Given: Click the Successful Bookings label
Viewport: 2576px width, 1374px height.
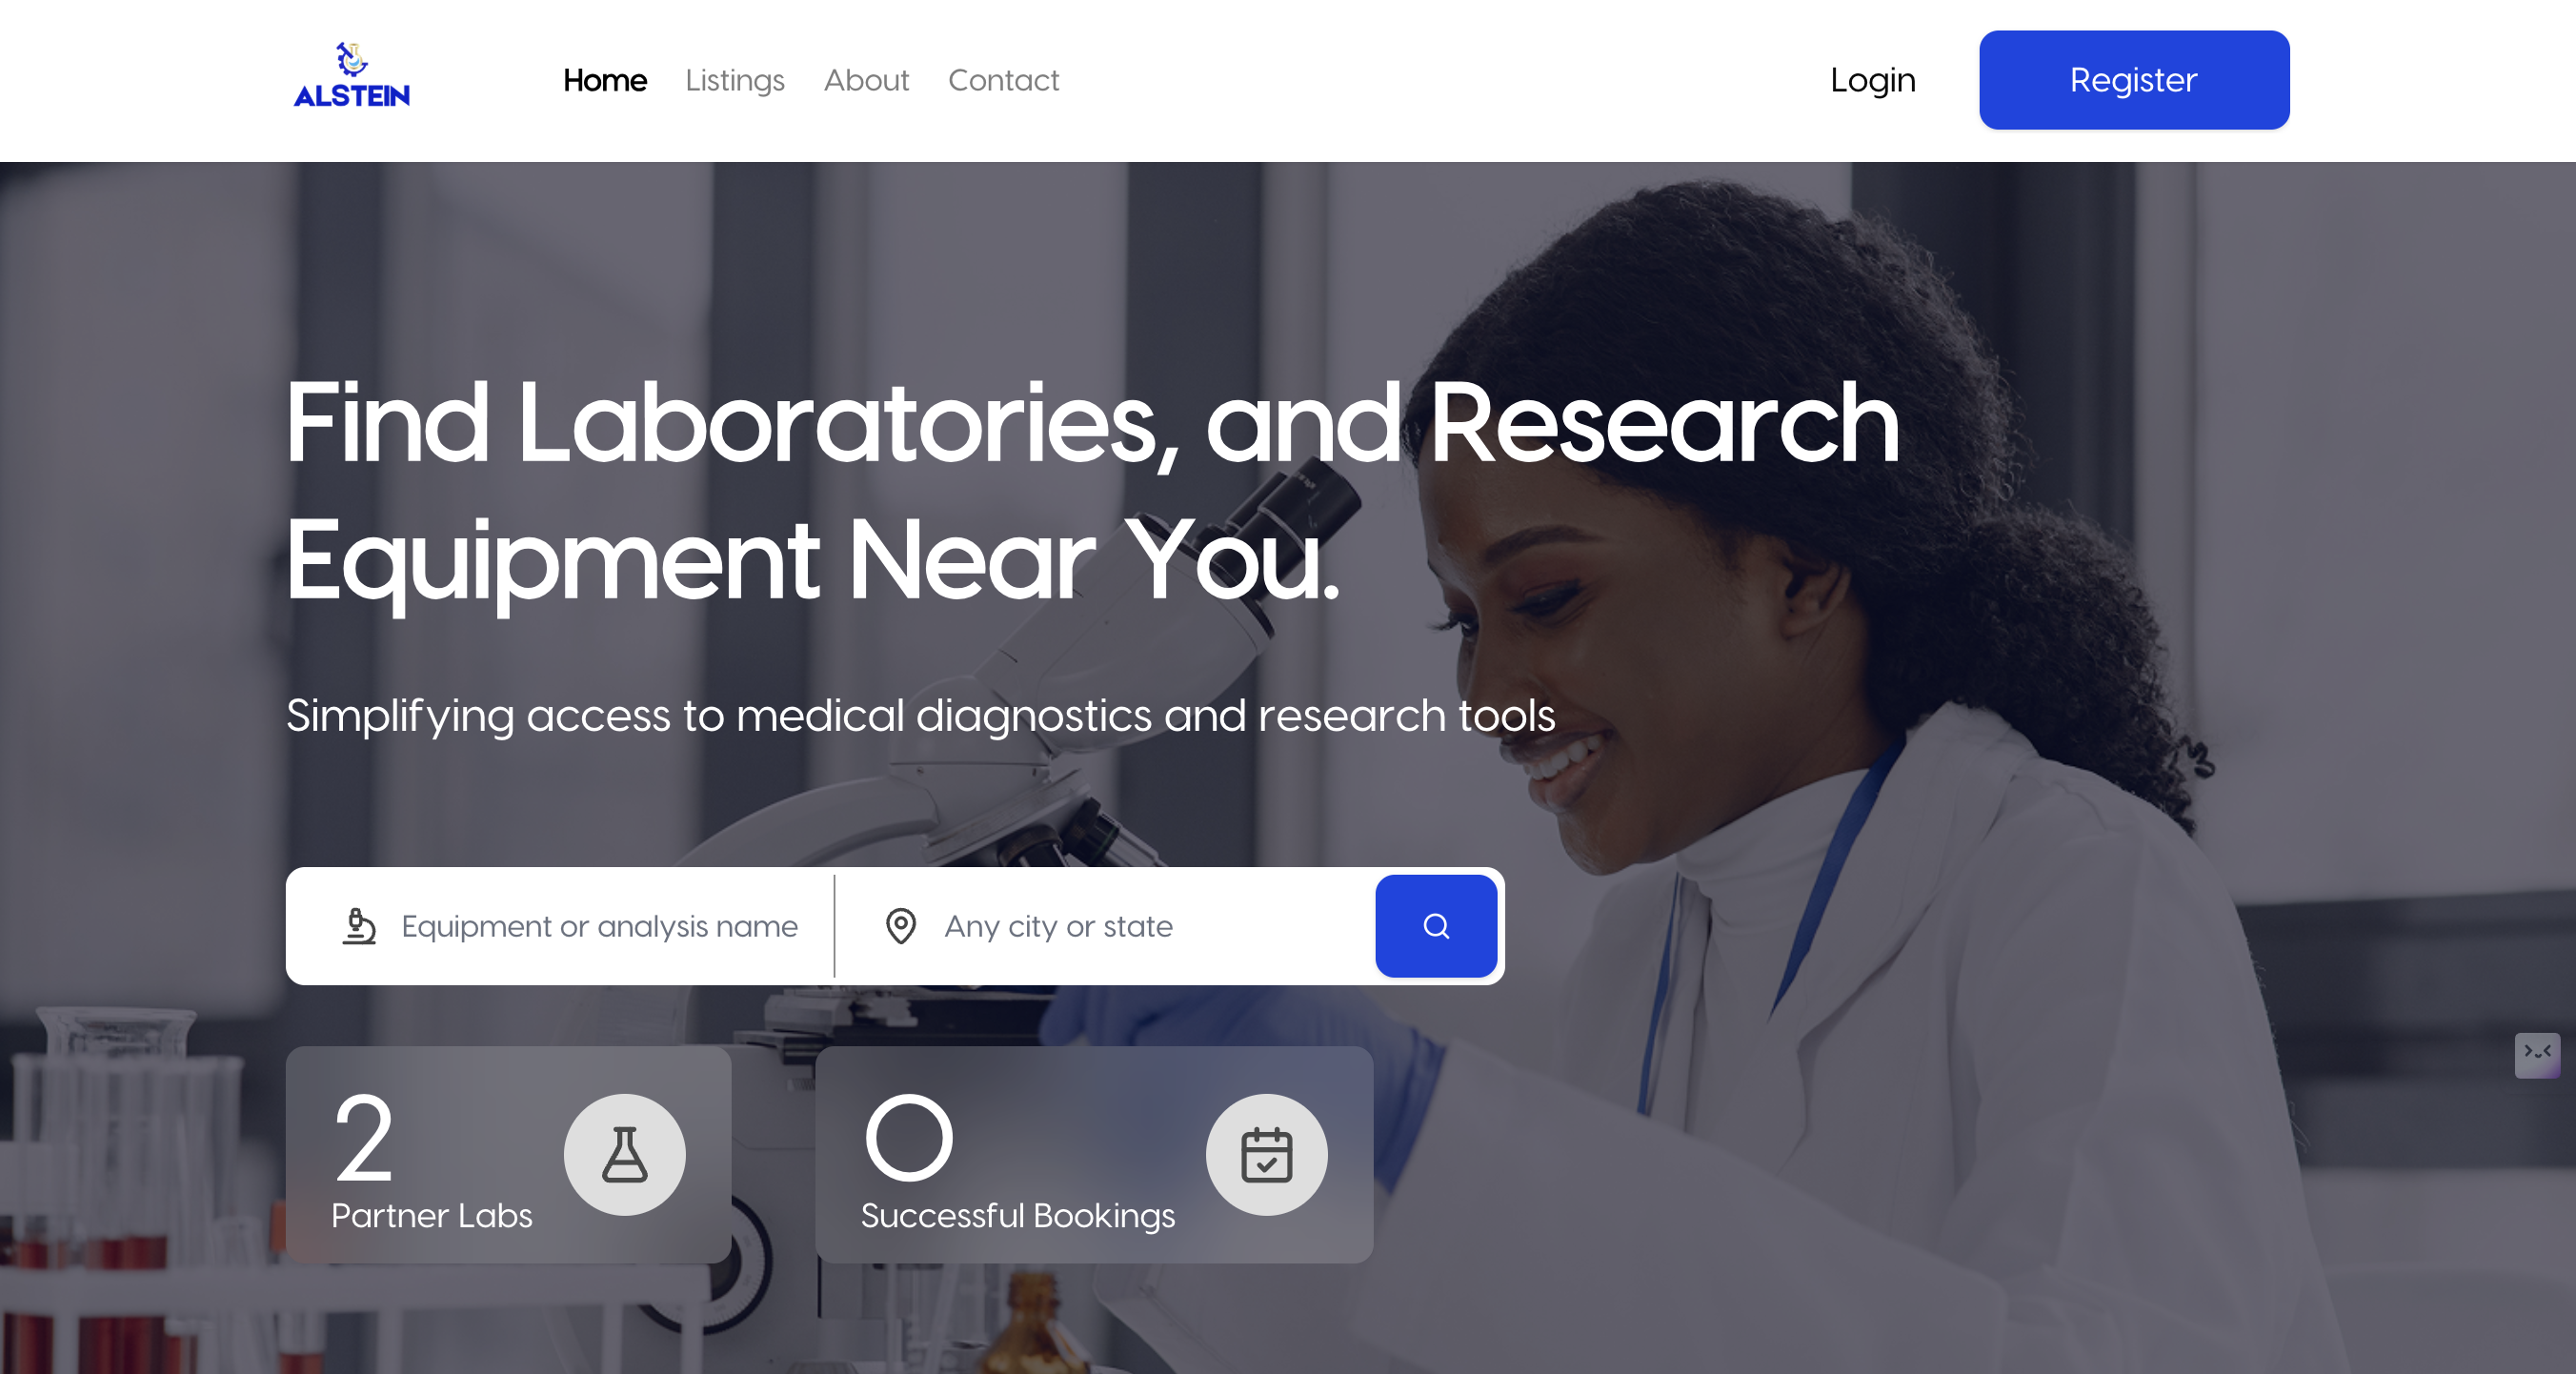Looking at the screenshot, I should tap(1018, 1215).
